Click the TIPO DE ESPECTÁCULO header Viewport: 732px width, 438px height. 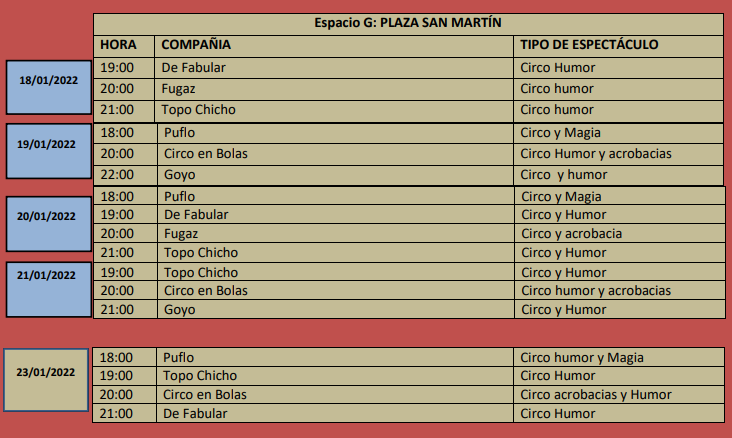pos(589,45)
